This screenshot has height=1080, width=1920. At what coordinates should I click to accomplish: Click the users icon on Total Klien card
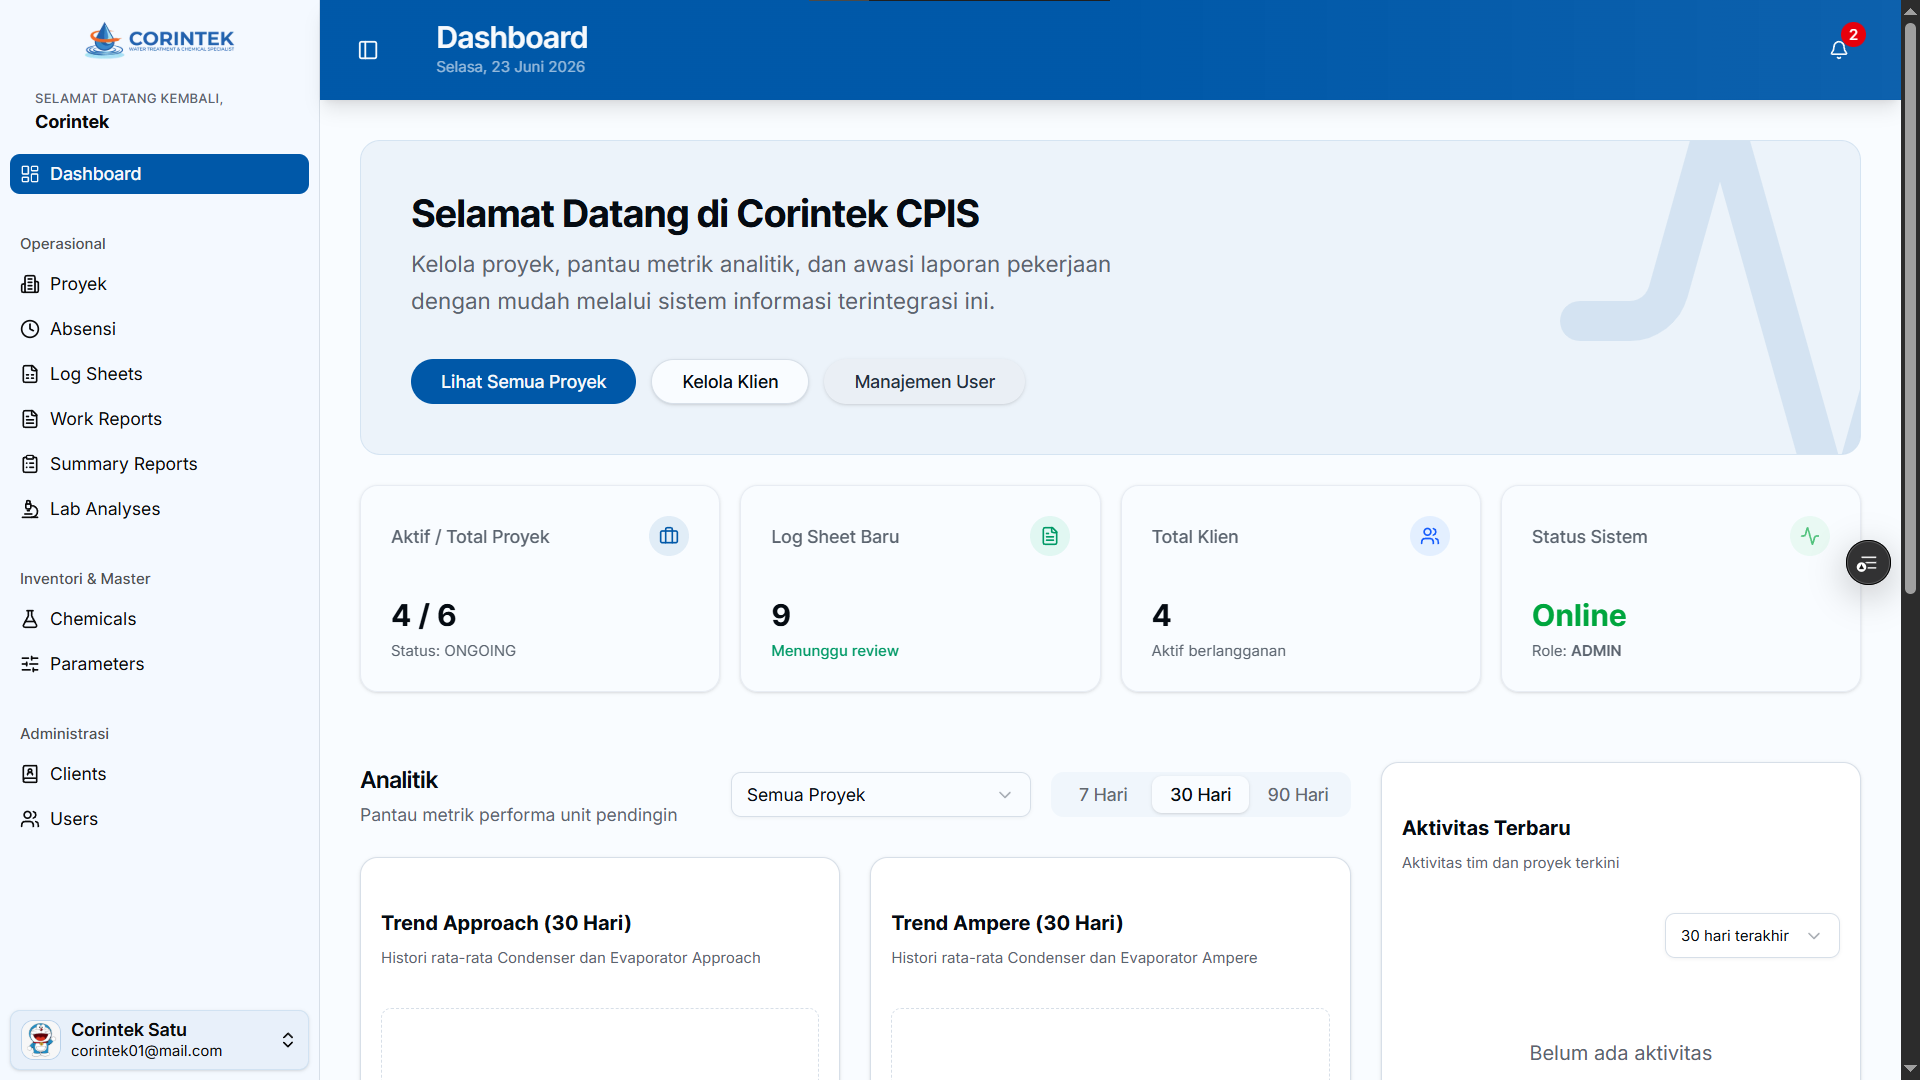(x=1430, y=536)
